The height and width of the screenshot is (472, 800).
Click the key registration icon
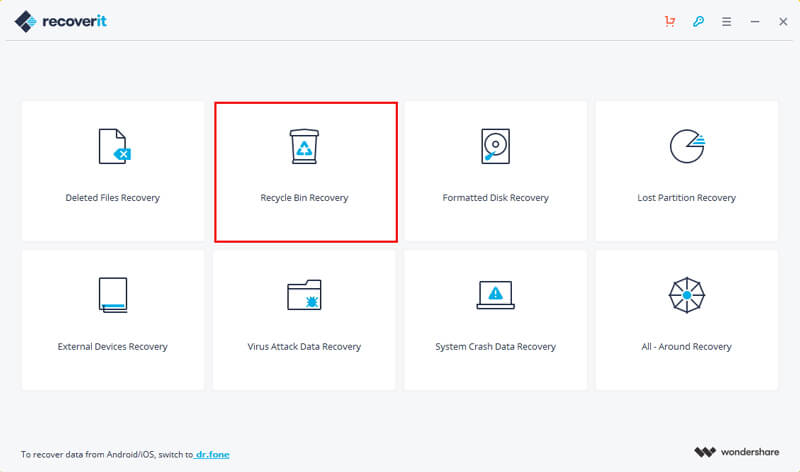tap(698, 21)
